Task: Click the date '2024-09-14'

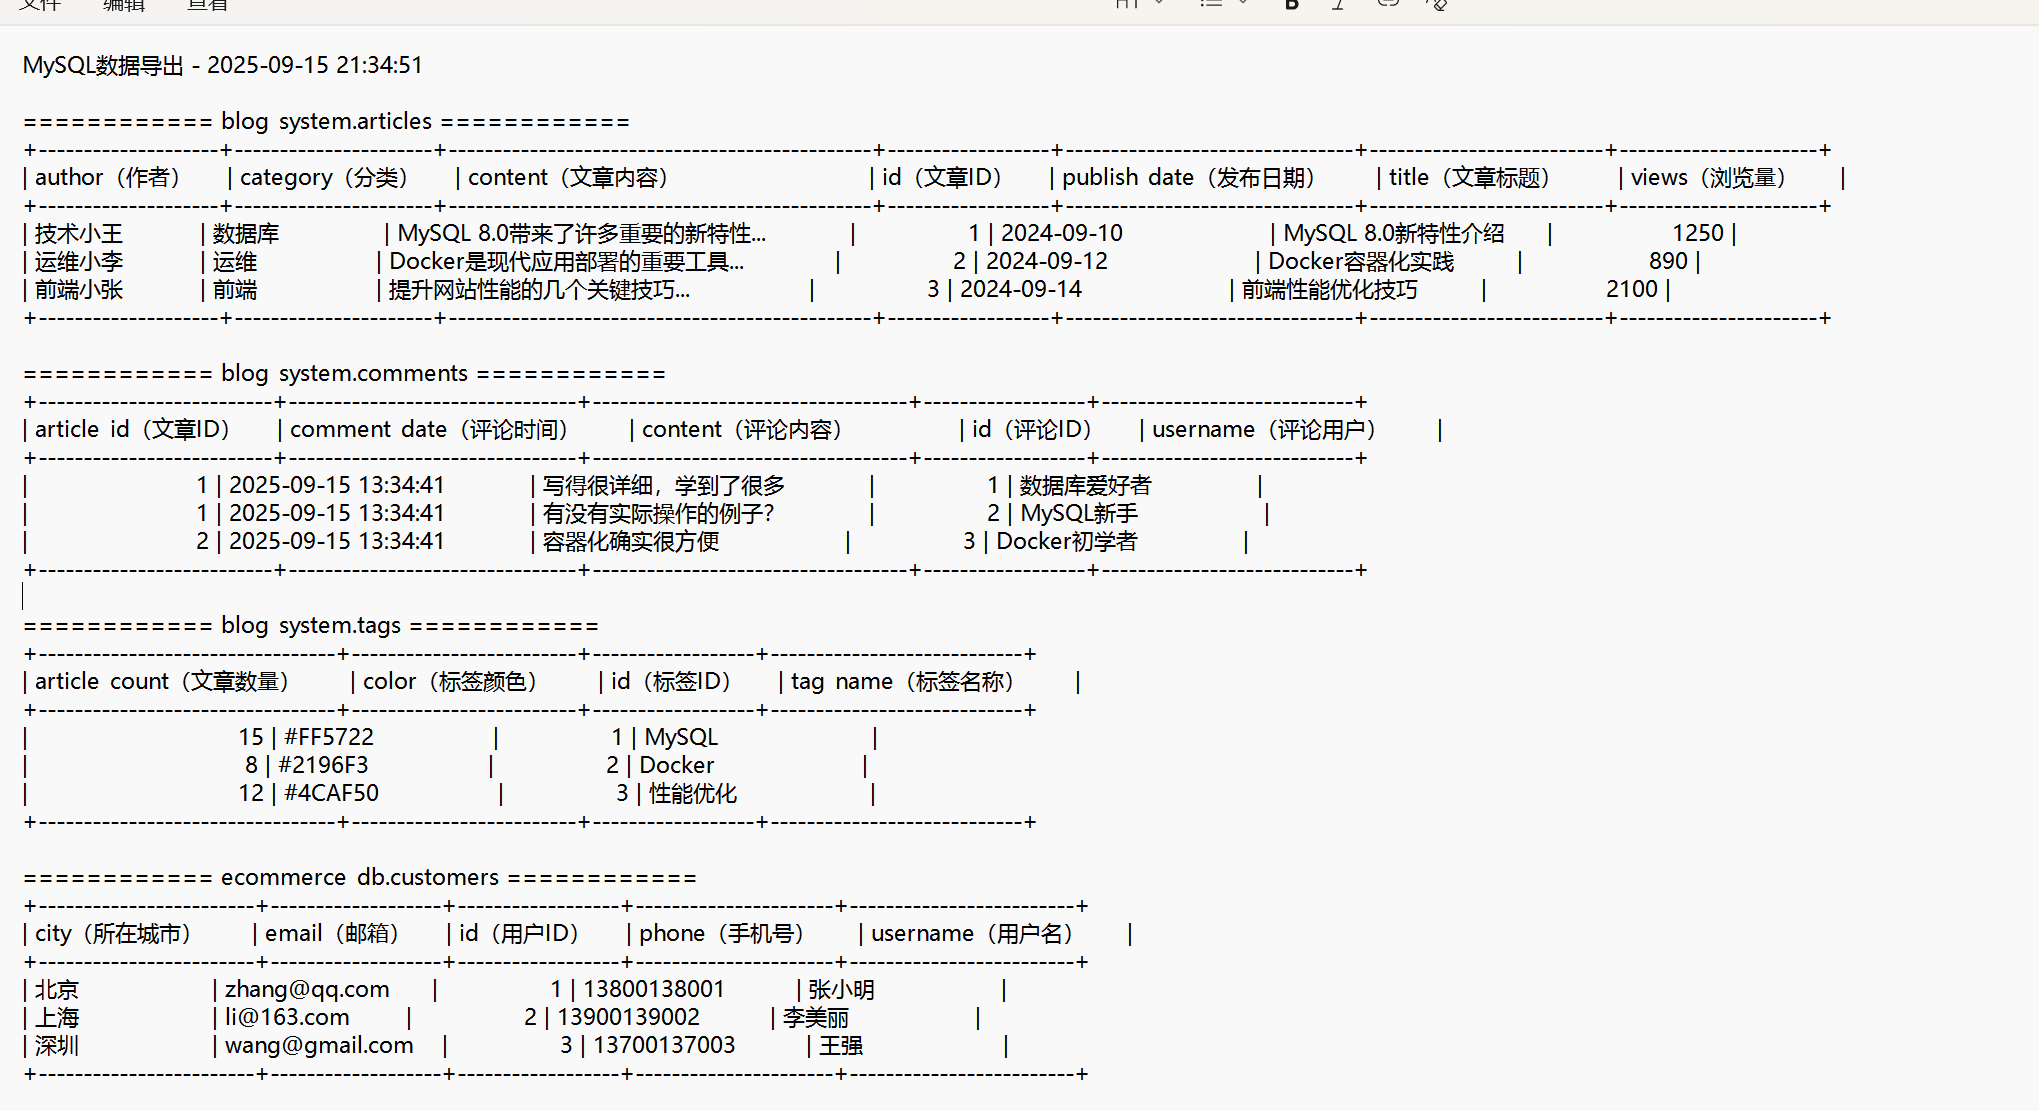Action: (1021, 289)
